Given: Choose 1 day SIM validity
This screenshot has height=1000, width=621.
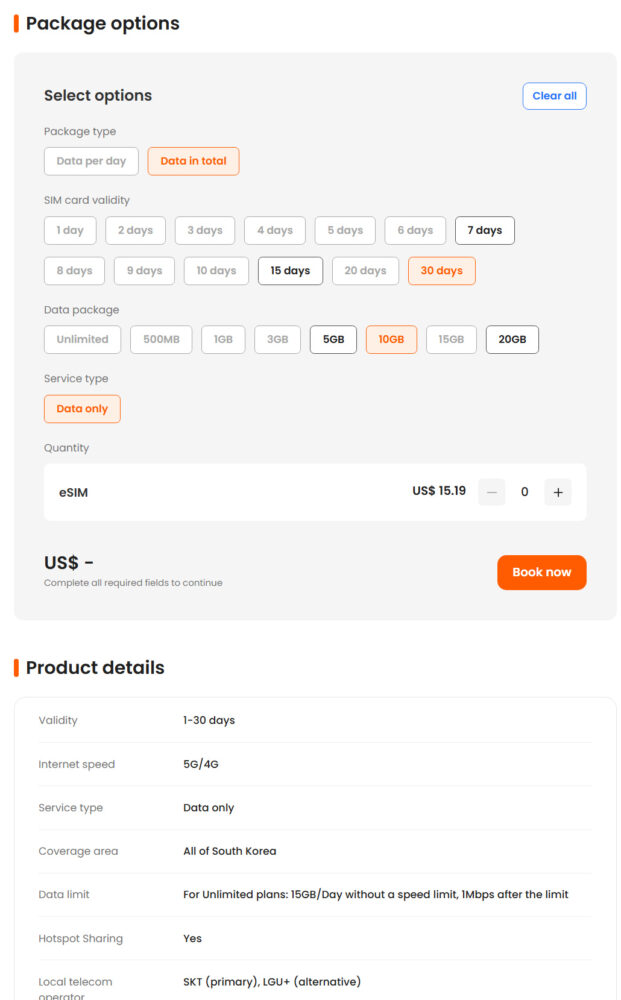Looking at the screenshot, I should tap(70, 230).
